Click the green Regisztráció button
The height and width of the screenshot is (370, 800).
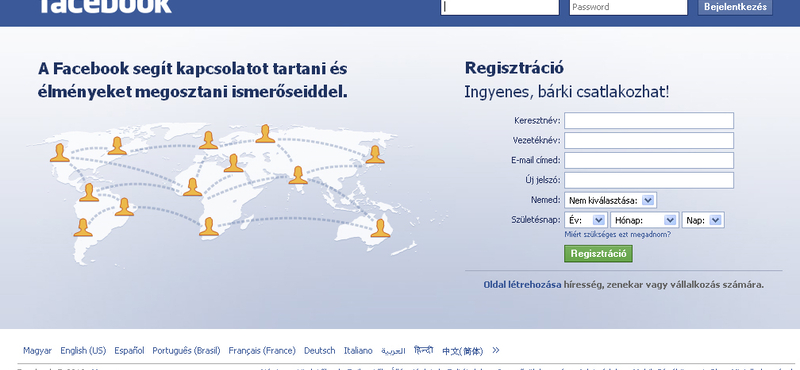598,254
